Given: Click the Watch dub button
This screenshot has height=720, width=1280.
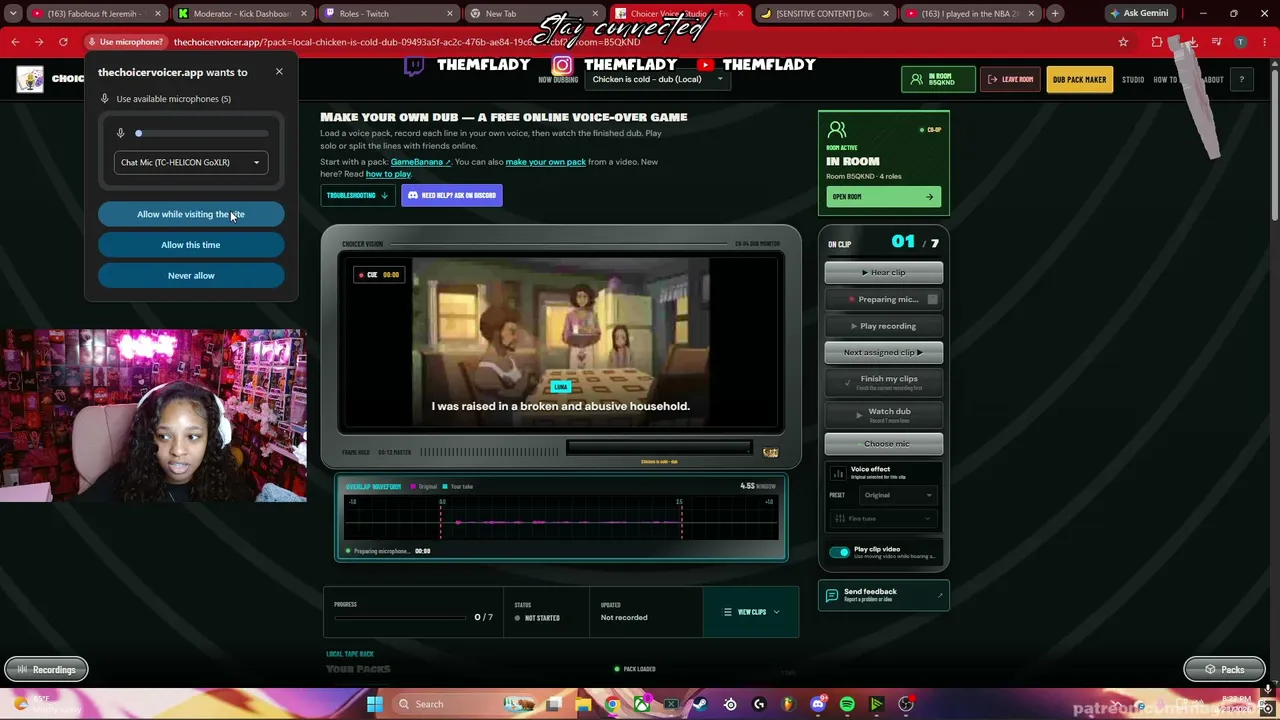Looking at the screenshot, I should [x=883, y=414].
